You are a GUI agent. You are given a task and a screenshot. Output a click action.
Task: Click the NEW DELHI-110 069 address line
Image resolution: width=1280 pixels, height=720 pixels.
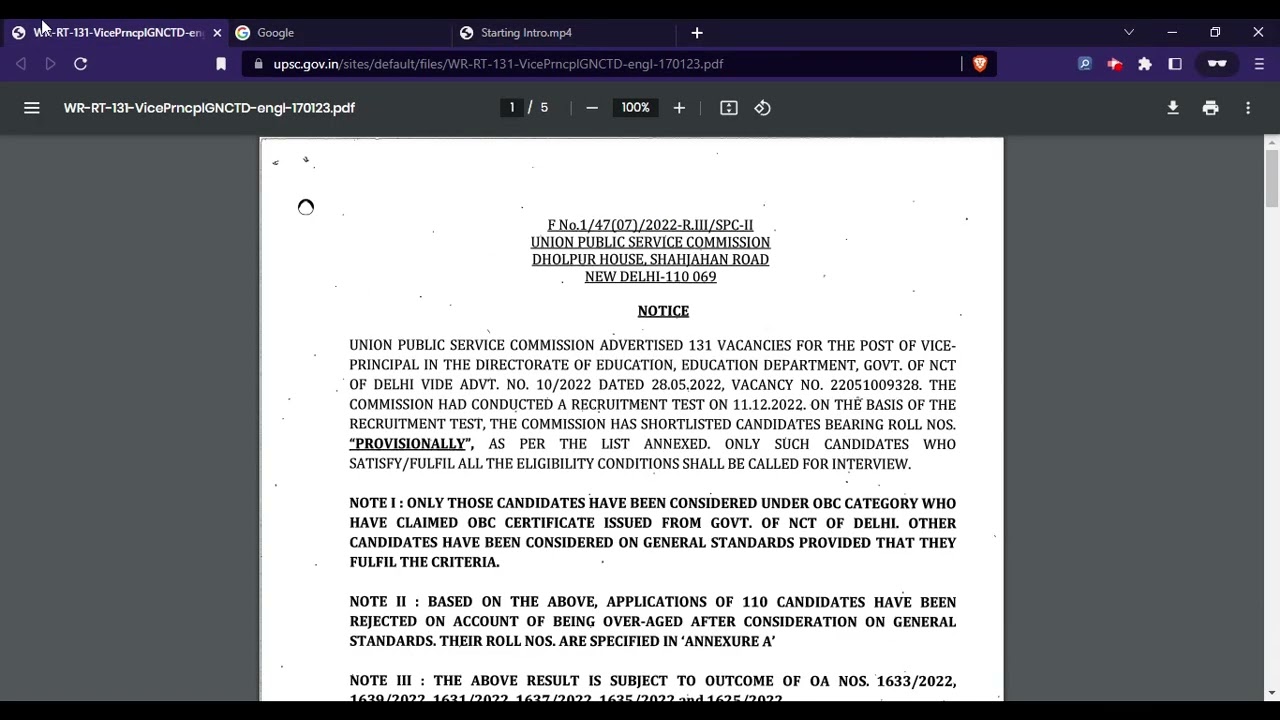[650, 276]
